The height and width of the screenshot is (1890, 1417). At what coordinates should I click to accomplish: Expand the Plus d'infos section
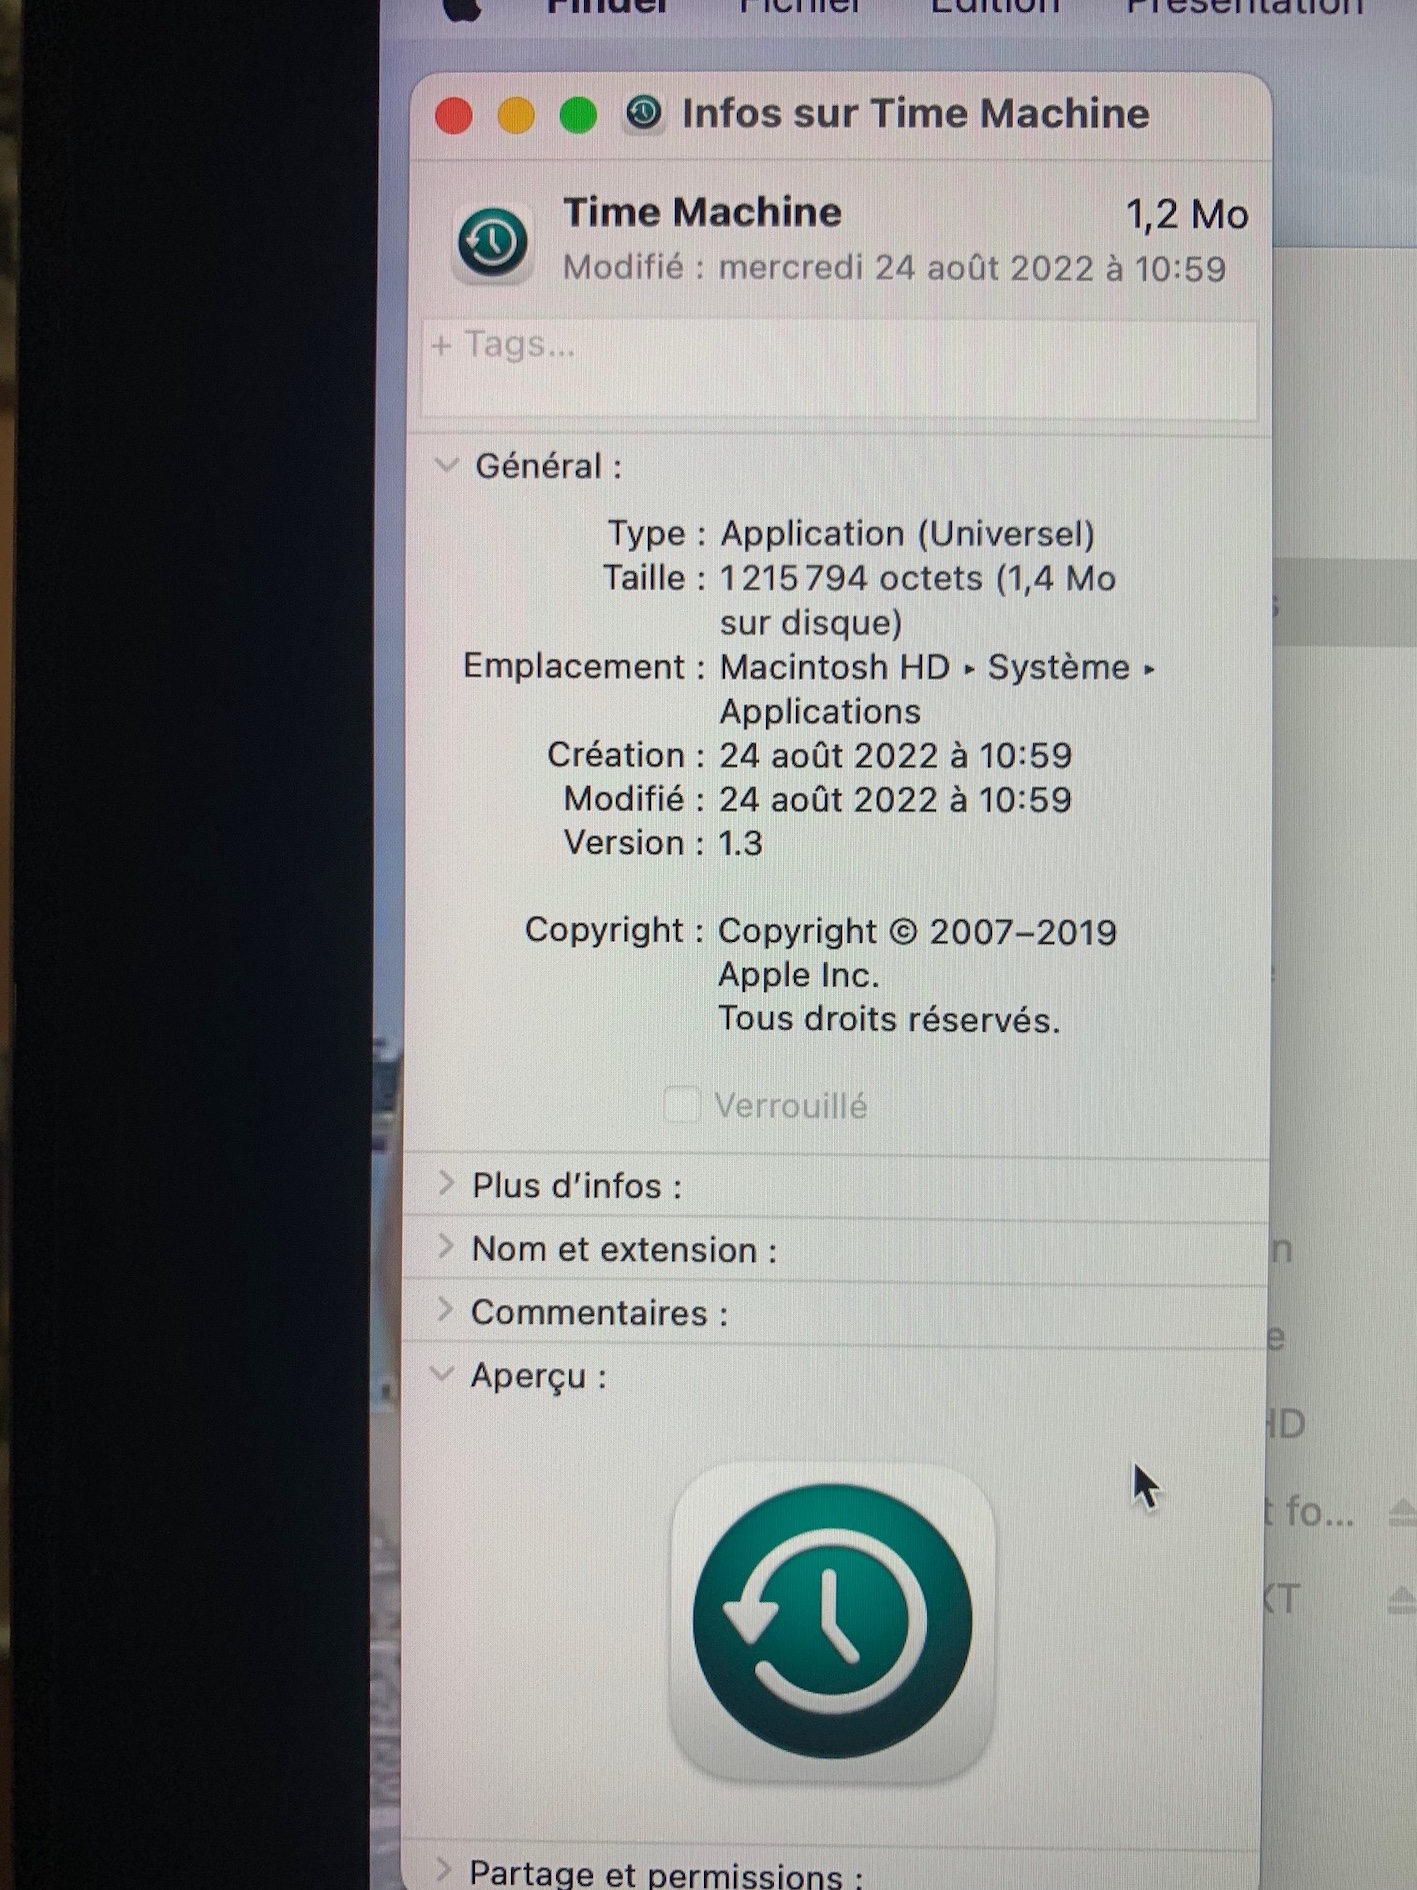pos(446,1184)
